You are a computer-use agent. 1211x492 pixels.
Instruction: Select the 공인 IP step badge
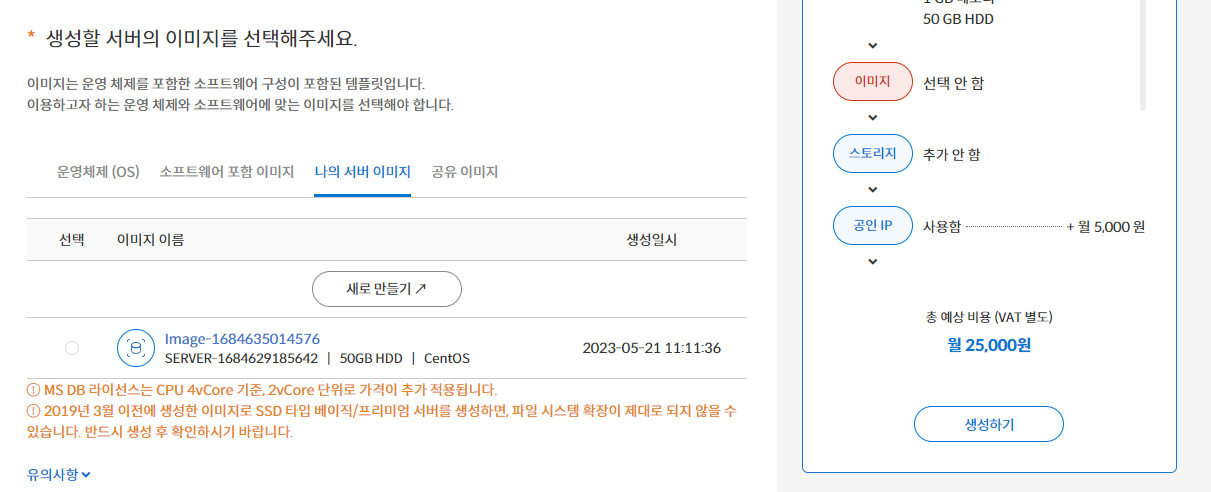(x=873, y=226)
